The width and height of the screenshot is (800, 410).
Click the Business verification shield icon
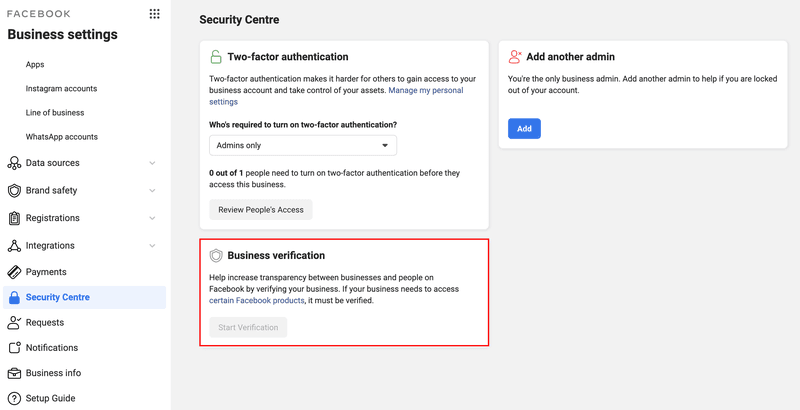point(216,255)
